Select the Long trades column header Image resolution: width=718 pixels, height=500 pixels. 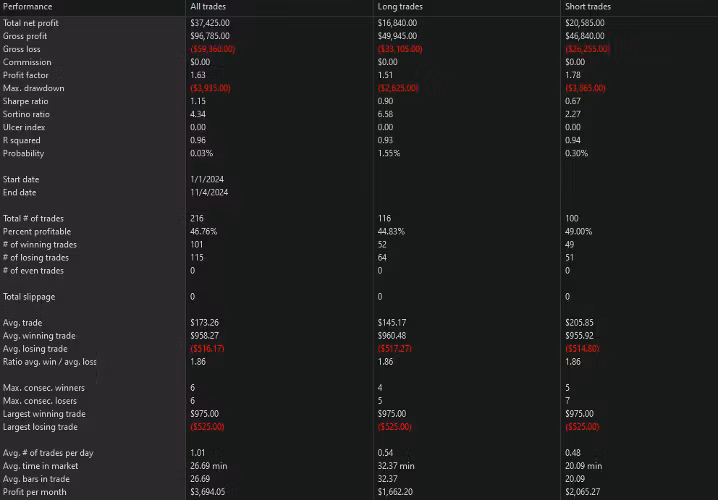399,7
